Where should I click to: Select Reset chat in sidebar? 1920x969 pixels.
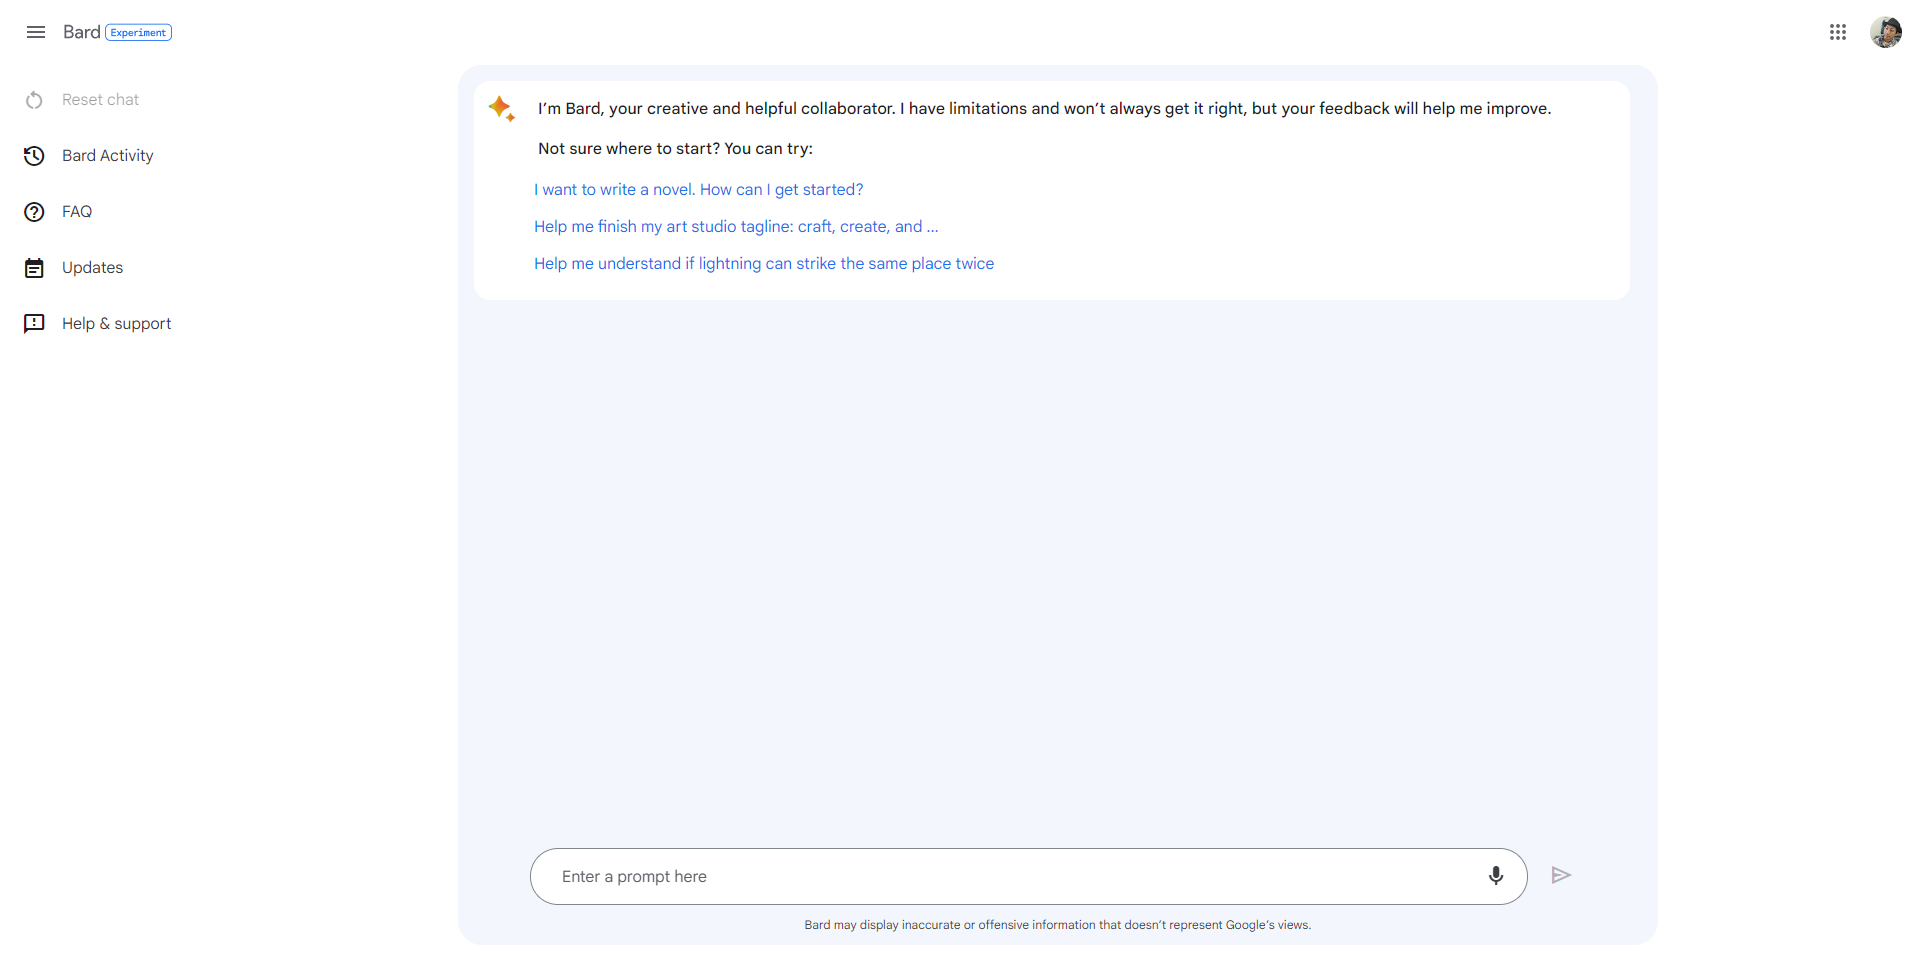tap(100, 100)
